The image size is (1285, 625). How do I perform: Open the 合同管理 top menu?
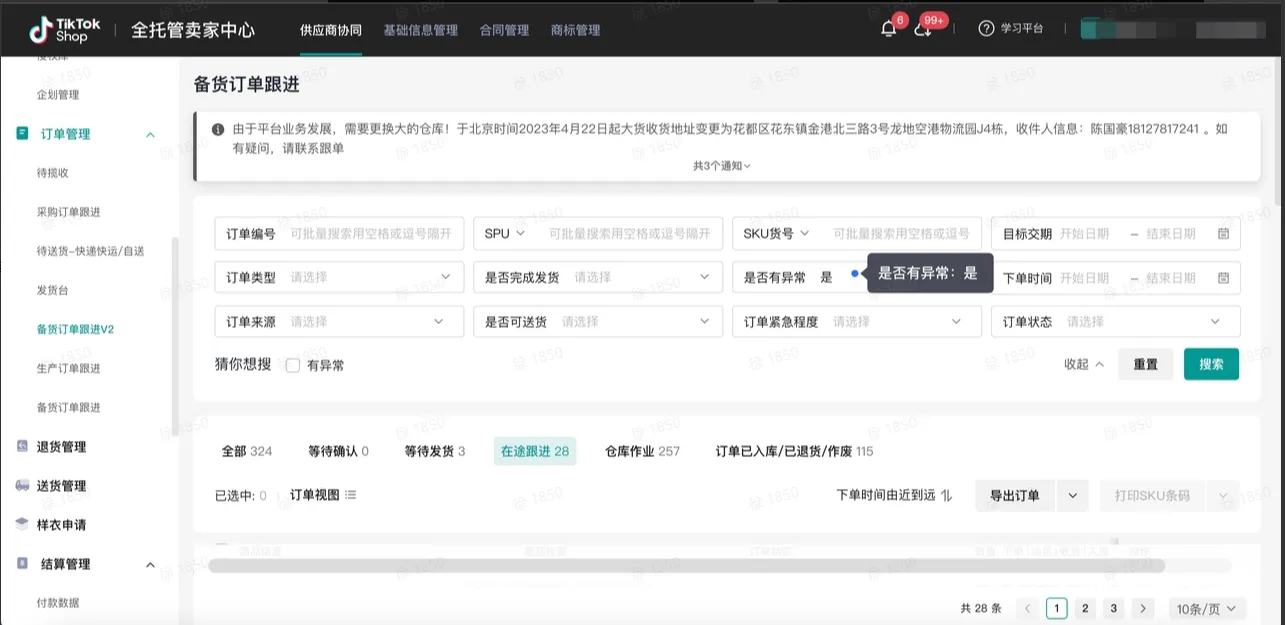coord(504,30)
